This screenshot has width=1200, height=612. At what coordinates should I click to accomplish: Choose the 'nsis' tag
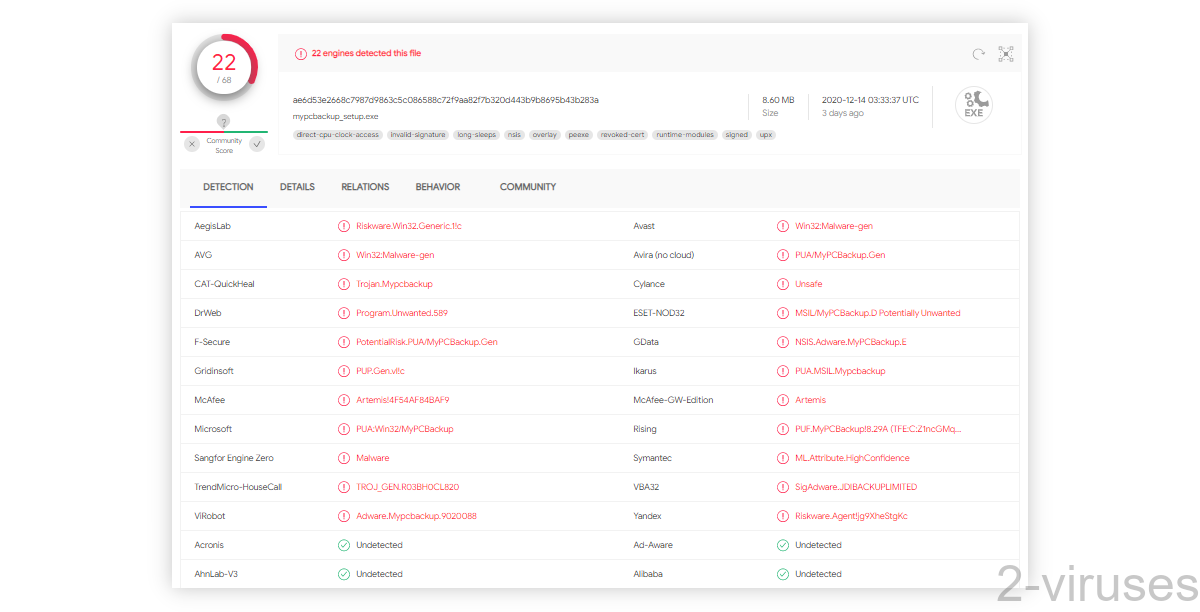click(x=514, y=135)
